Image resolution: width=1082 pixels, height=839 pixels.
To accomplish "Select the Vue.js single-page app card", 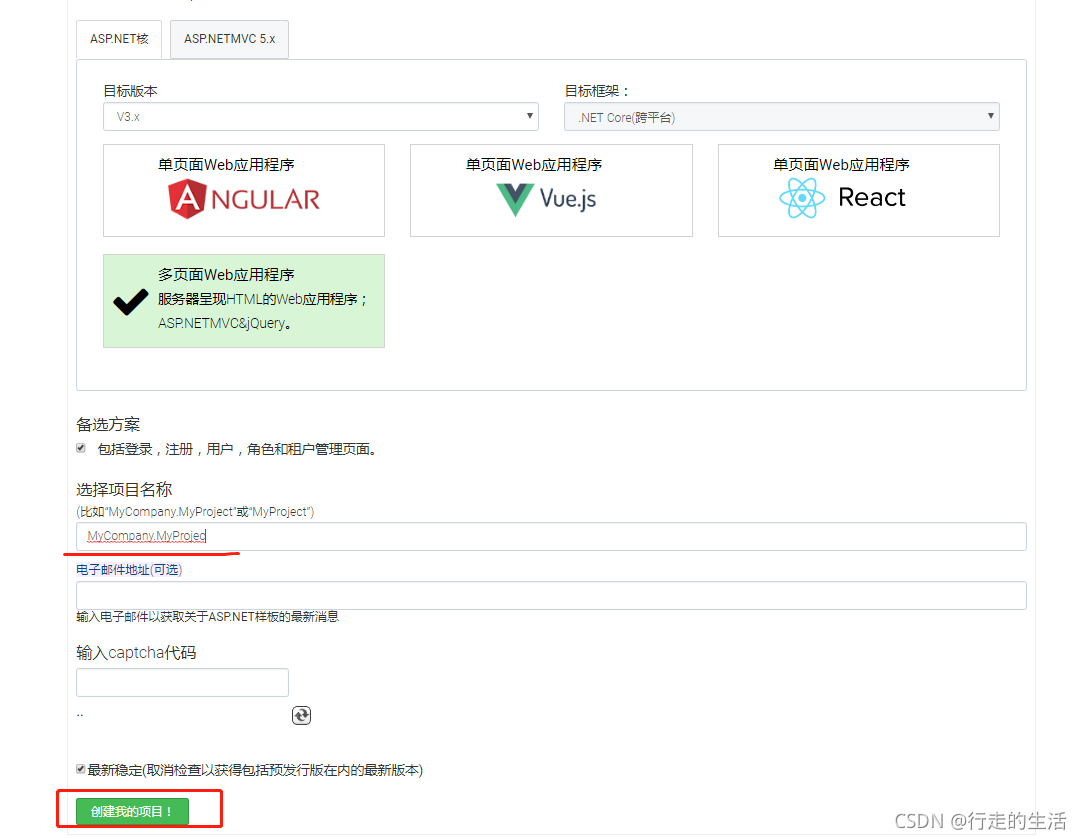I will coord(551,190).
